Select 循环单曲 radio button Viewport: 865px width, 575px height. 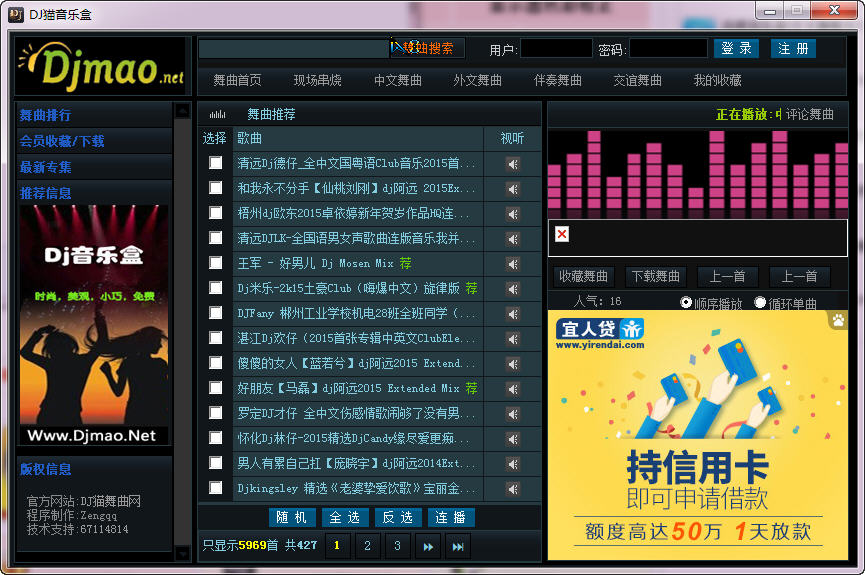(760, 302)
